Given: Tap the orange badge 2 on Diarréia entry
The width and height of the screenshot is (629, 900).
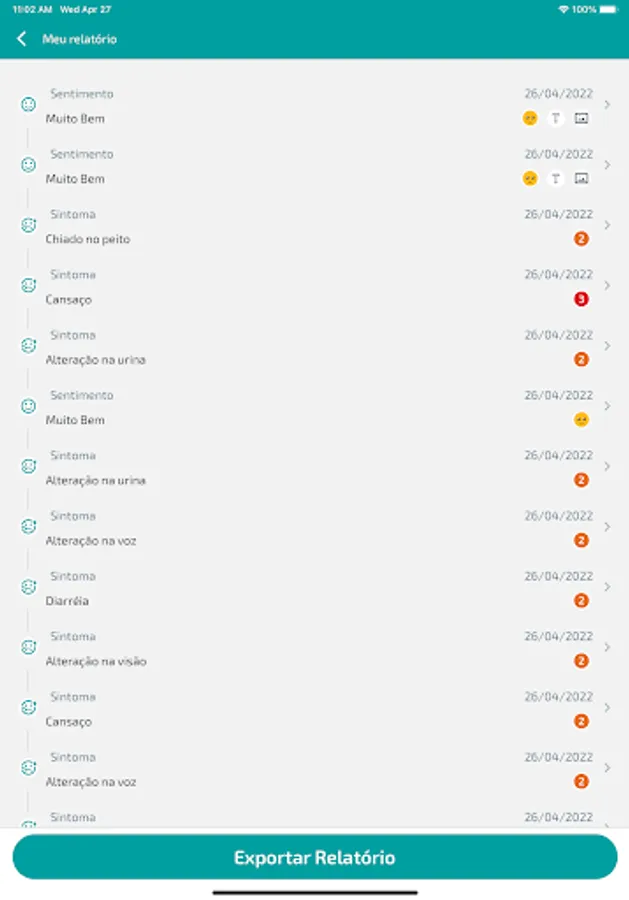Looking at the screenshot, I should pos(581,598).
